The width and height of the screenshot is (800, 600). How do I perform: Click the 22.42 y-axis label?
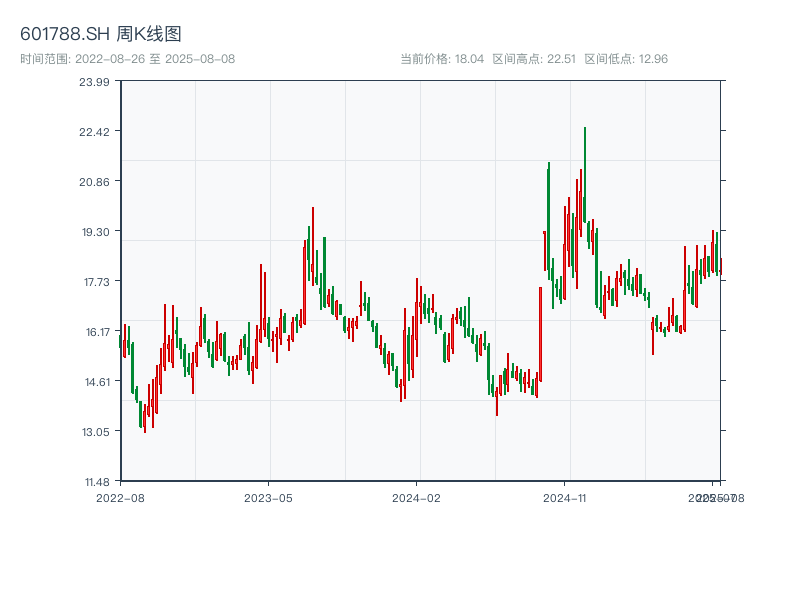[94, 132]
